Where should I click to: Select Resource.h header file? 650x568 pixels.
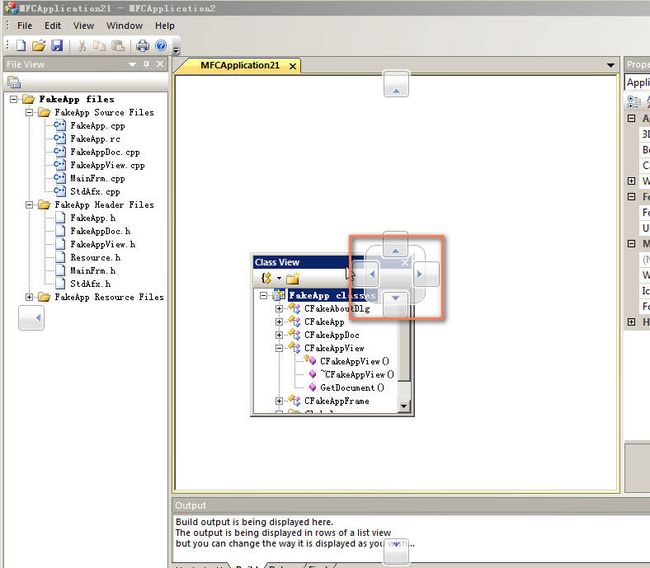(95, 257)
